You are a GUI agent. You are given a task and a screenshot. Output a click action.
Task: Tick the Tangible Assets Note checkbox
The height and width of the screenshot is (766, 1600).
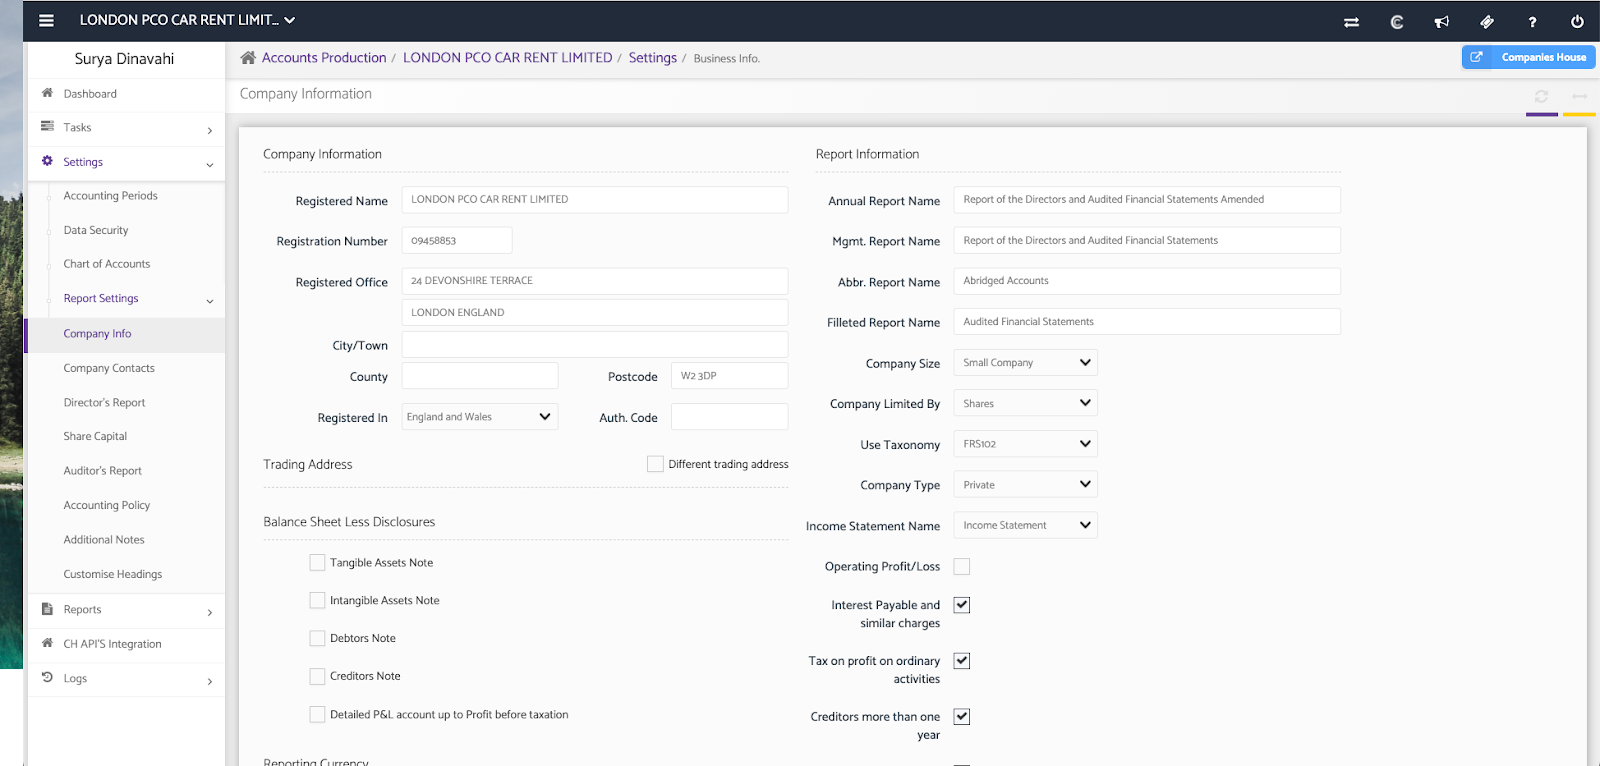pos(317,563)
